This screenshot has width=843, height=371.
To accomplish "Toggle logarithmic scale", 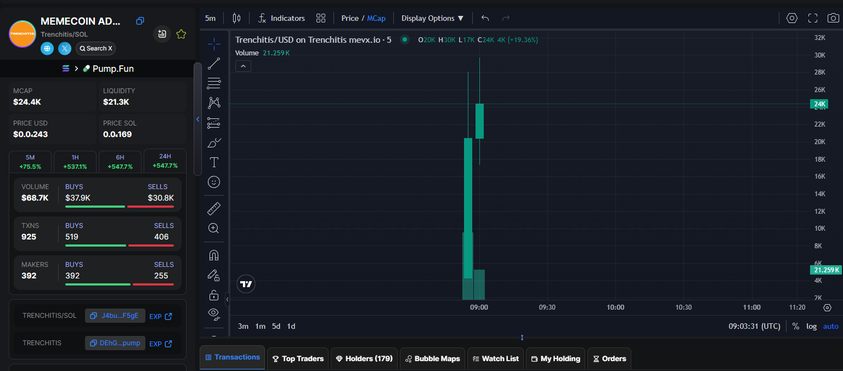I will click(811, 326).
